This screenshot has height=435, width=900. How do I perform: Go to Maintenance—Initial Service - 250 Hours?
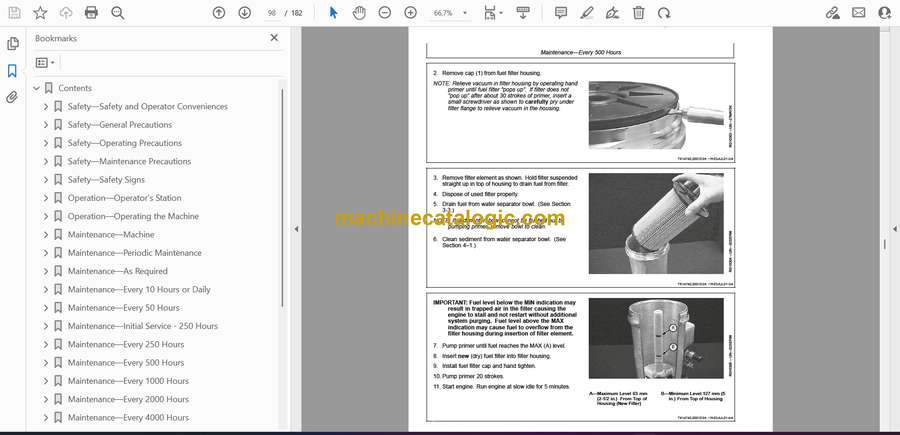pyautogui.click(x=143, y=326)
